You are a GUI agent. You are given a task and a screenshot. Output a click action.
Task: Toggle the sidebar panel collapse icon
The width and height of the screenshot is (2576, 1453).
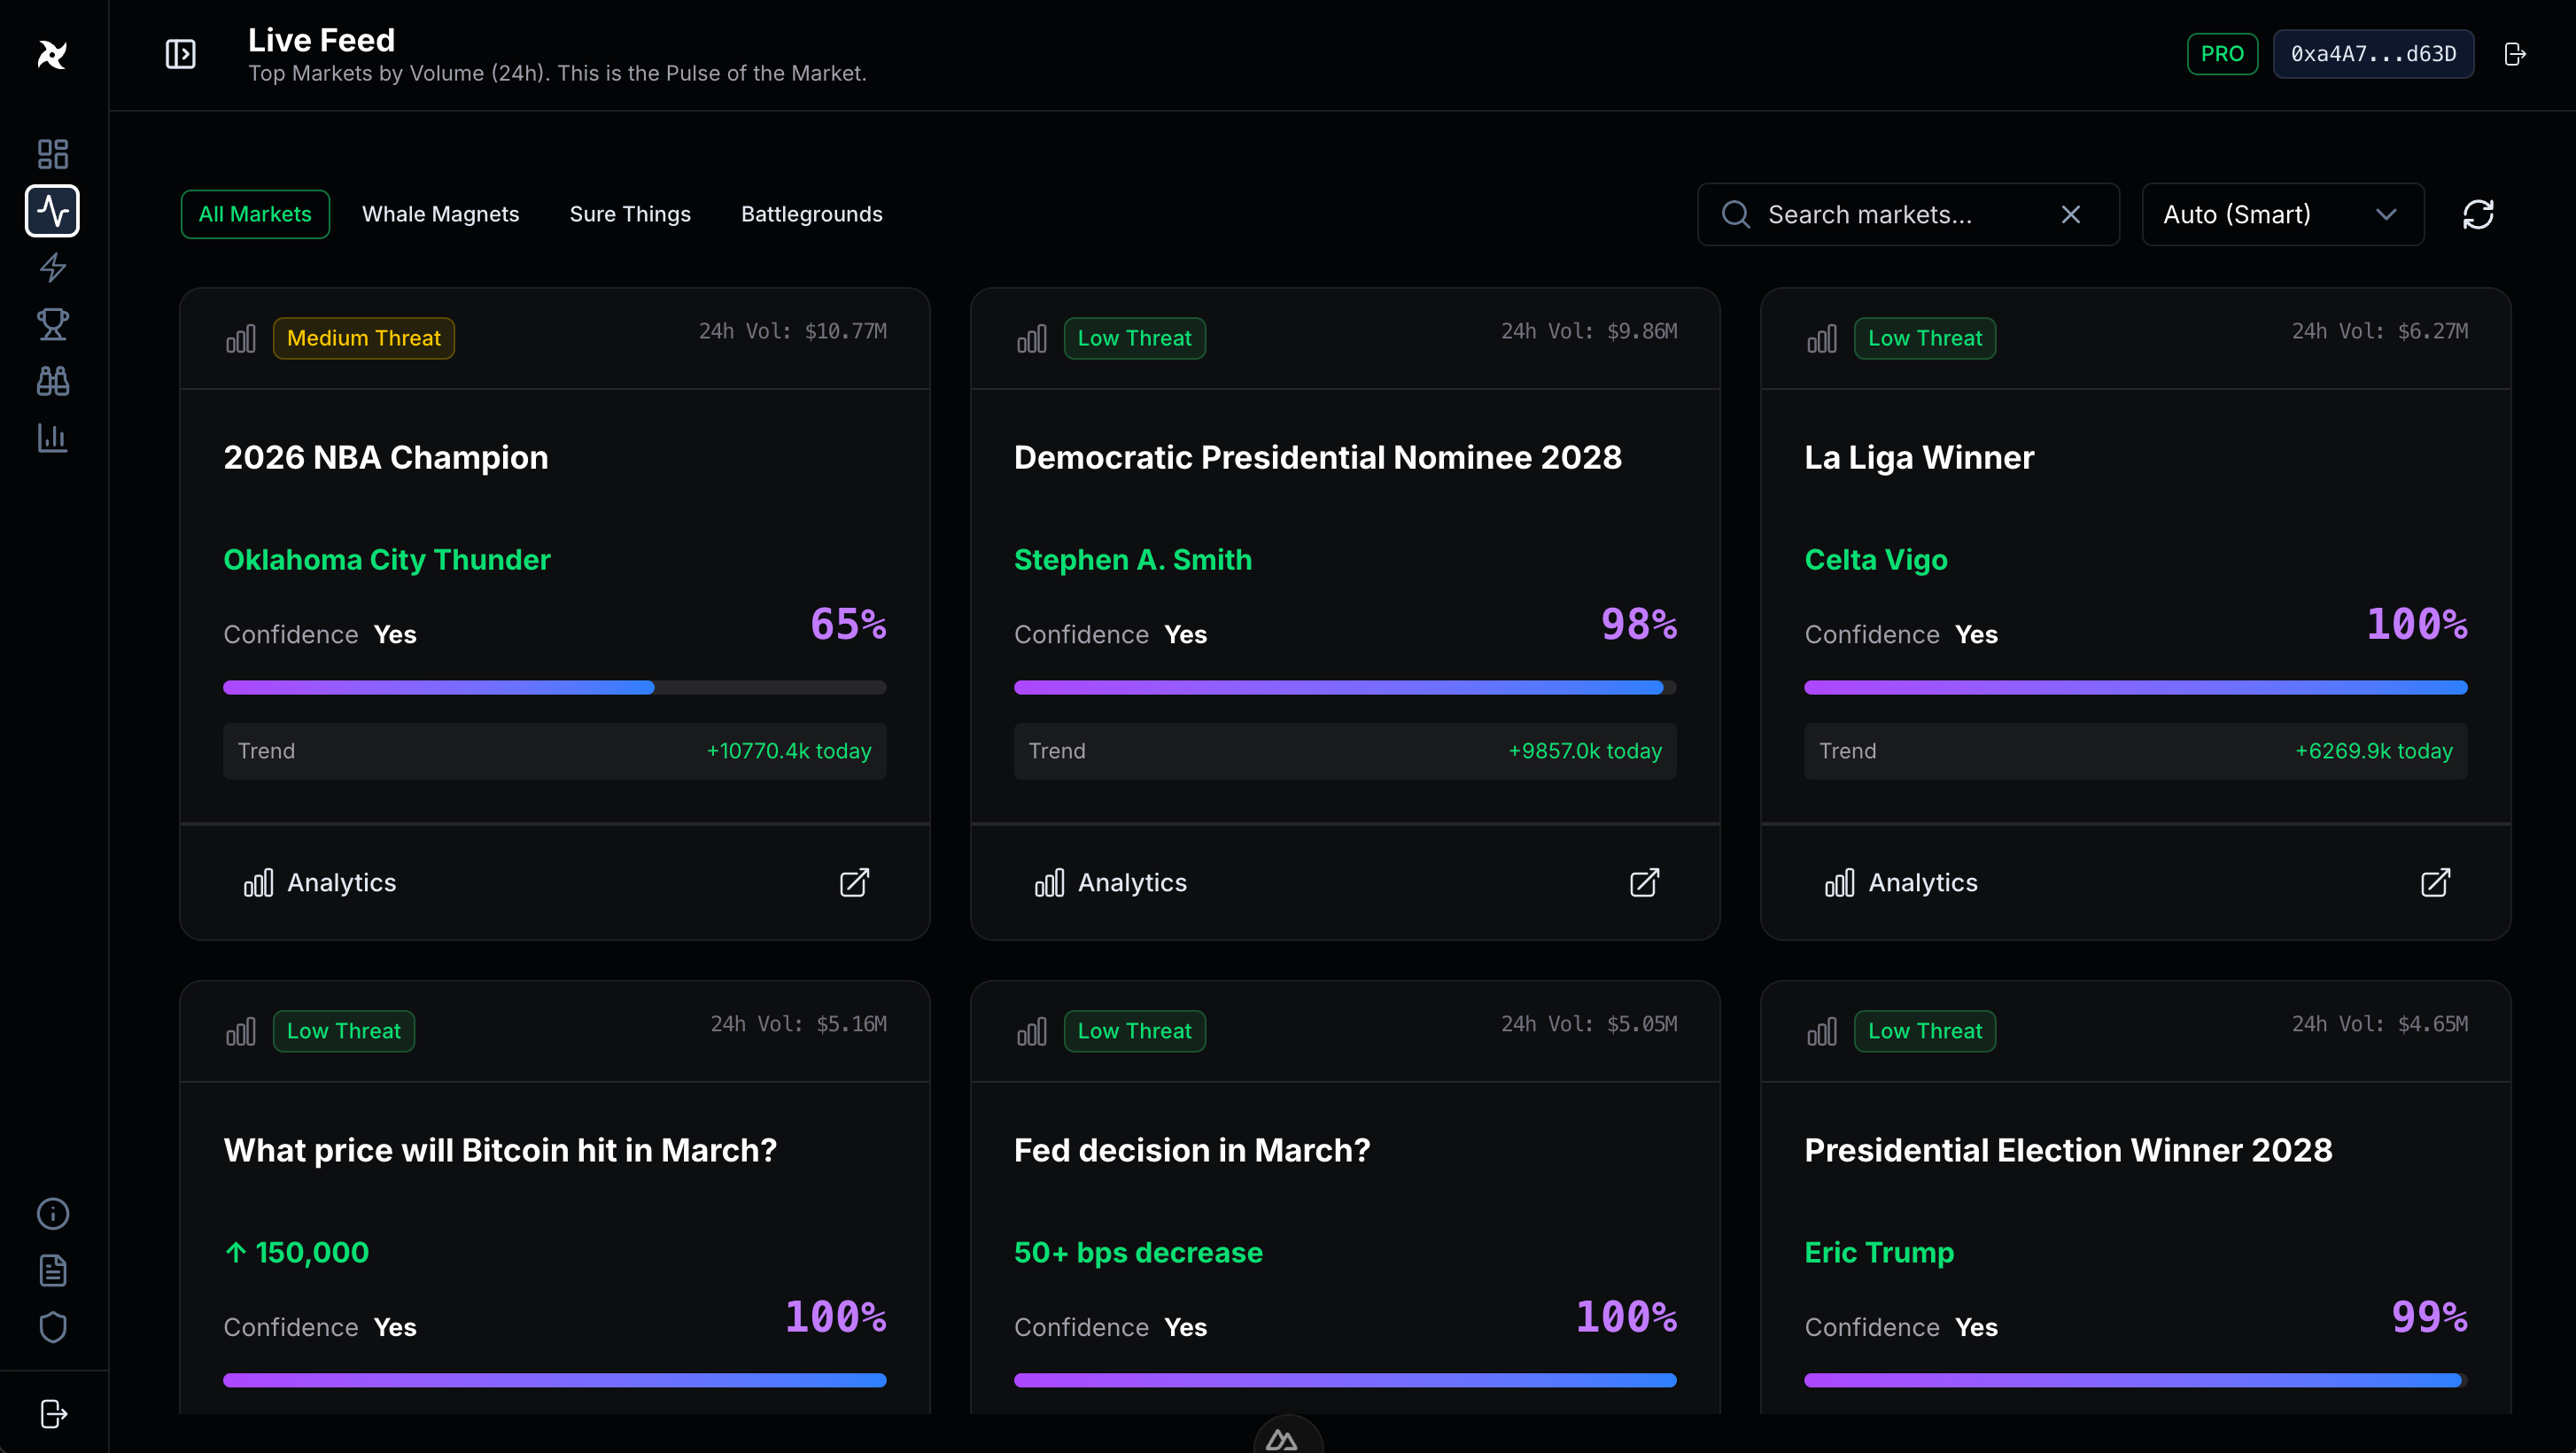[x=180, y=54]
